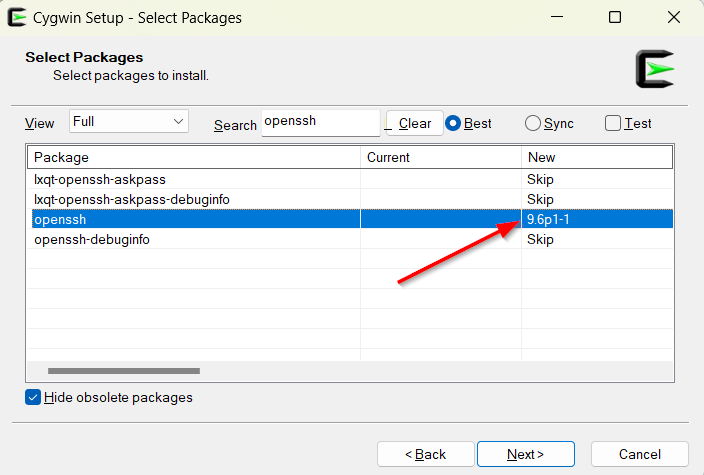
Task: Open Skip dropdown for openssh-debuginfo
Action: [596, 239]
